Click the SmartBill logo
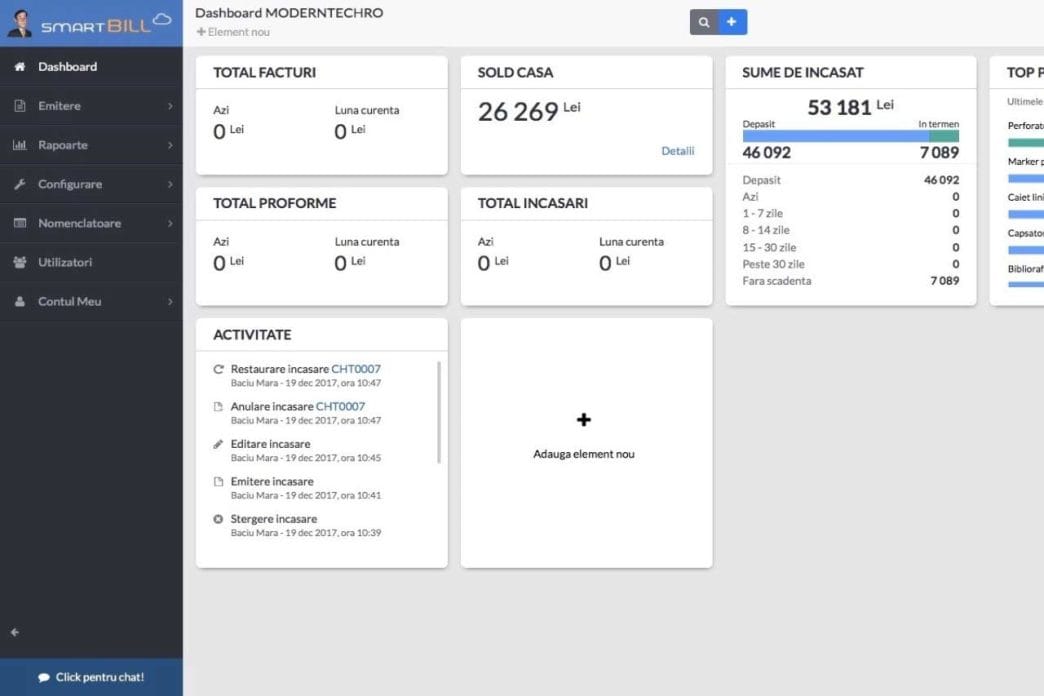This screenshot has width=1044, height=696. (105, 24)
